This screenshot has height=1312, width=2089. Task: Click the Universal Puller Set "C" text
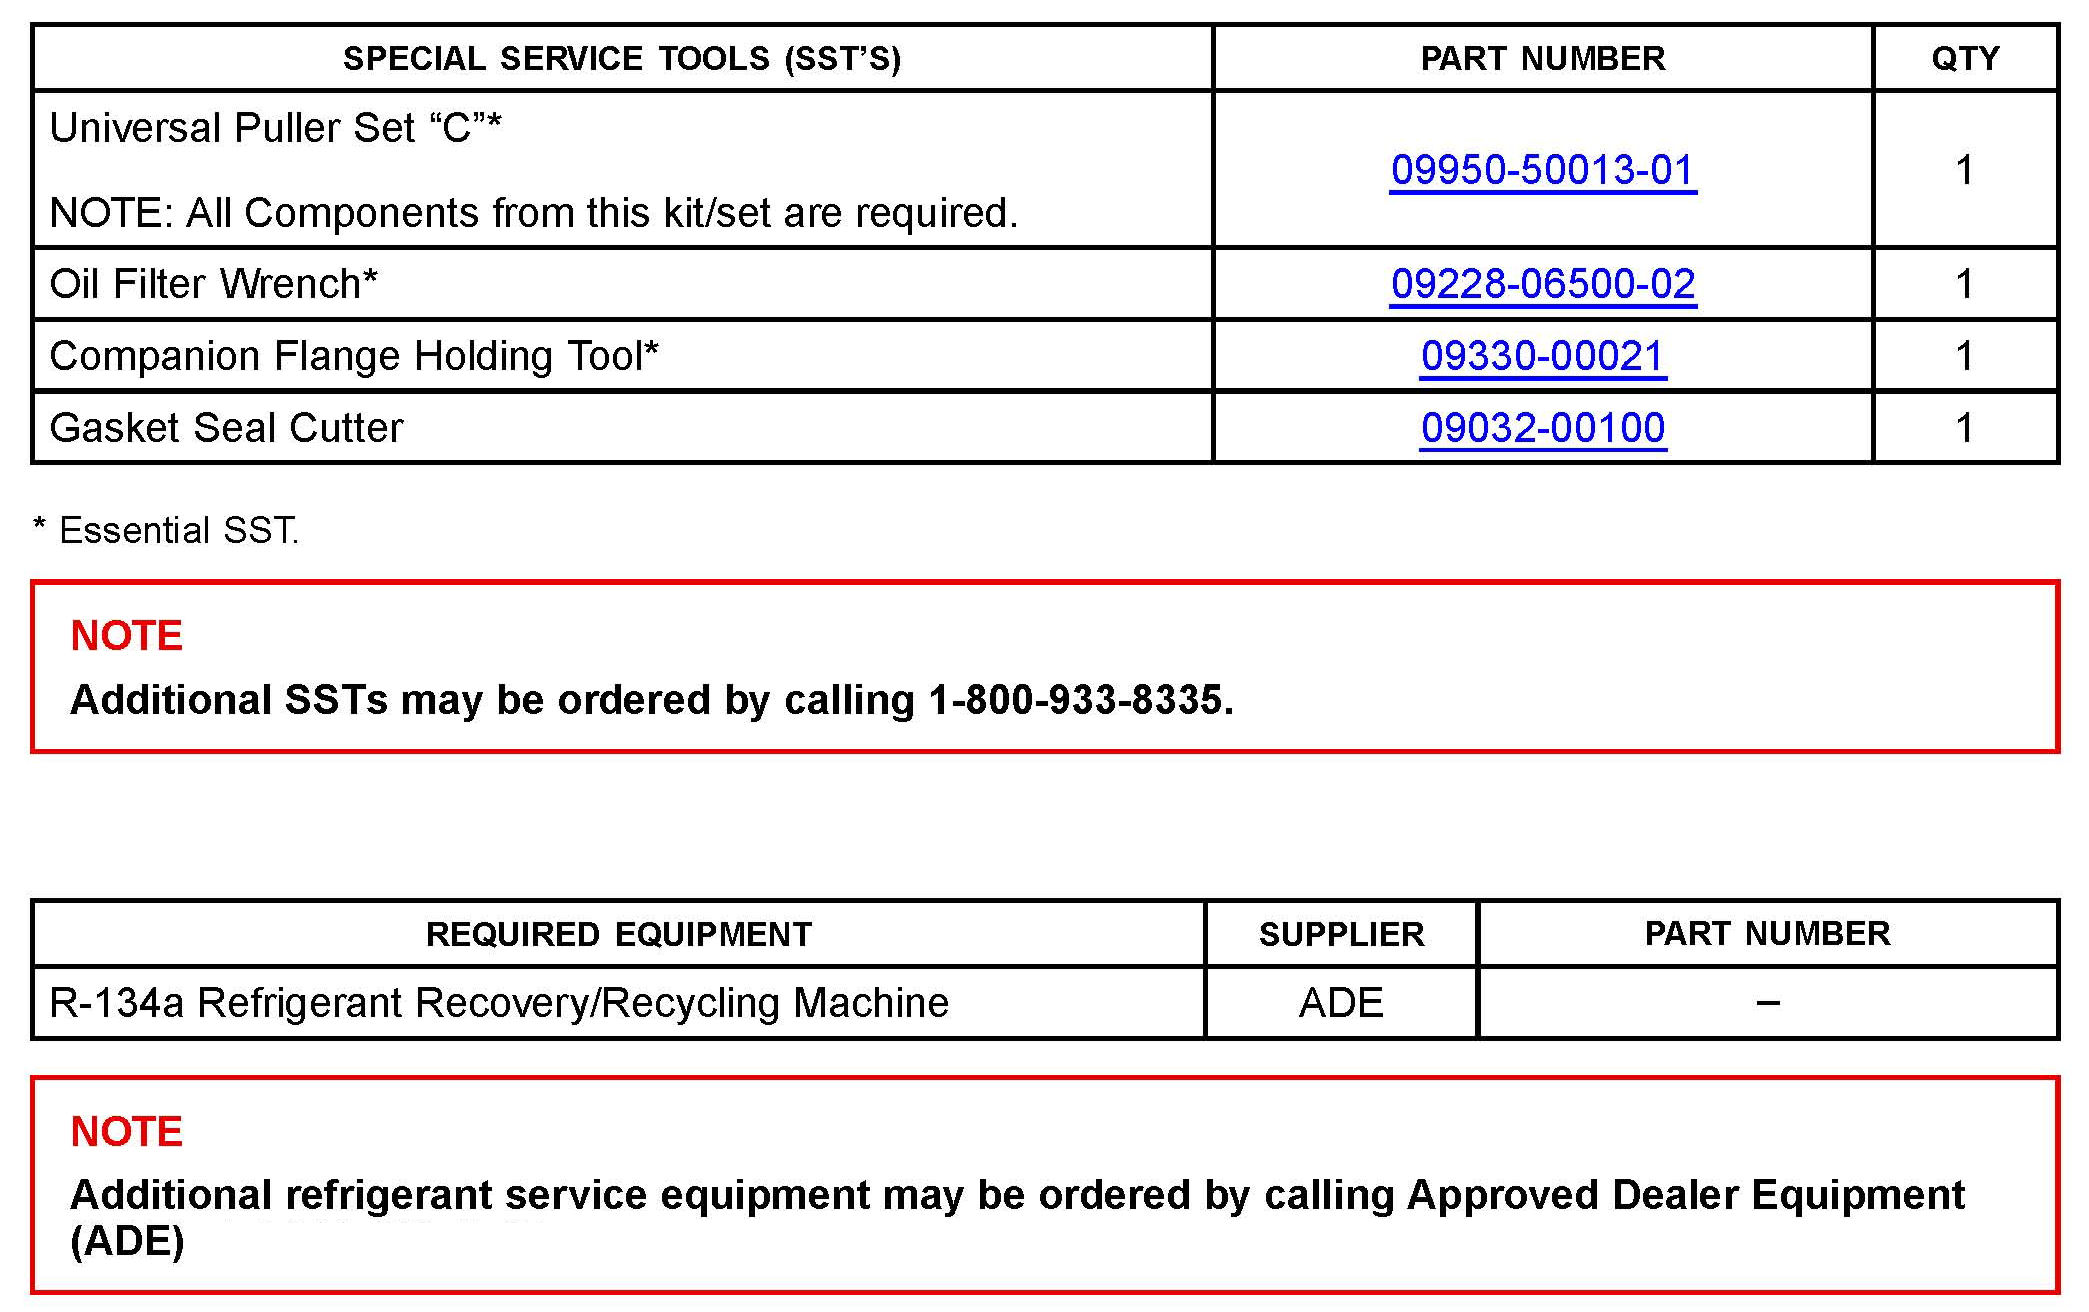(275, 128)
